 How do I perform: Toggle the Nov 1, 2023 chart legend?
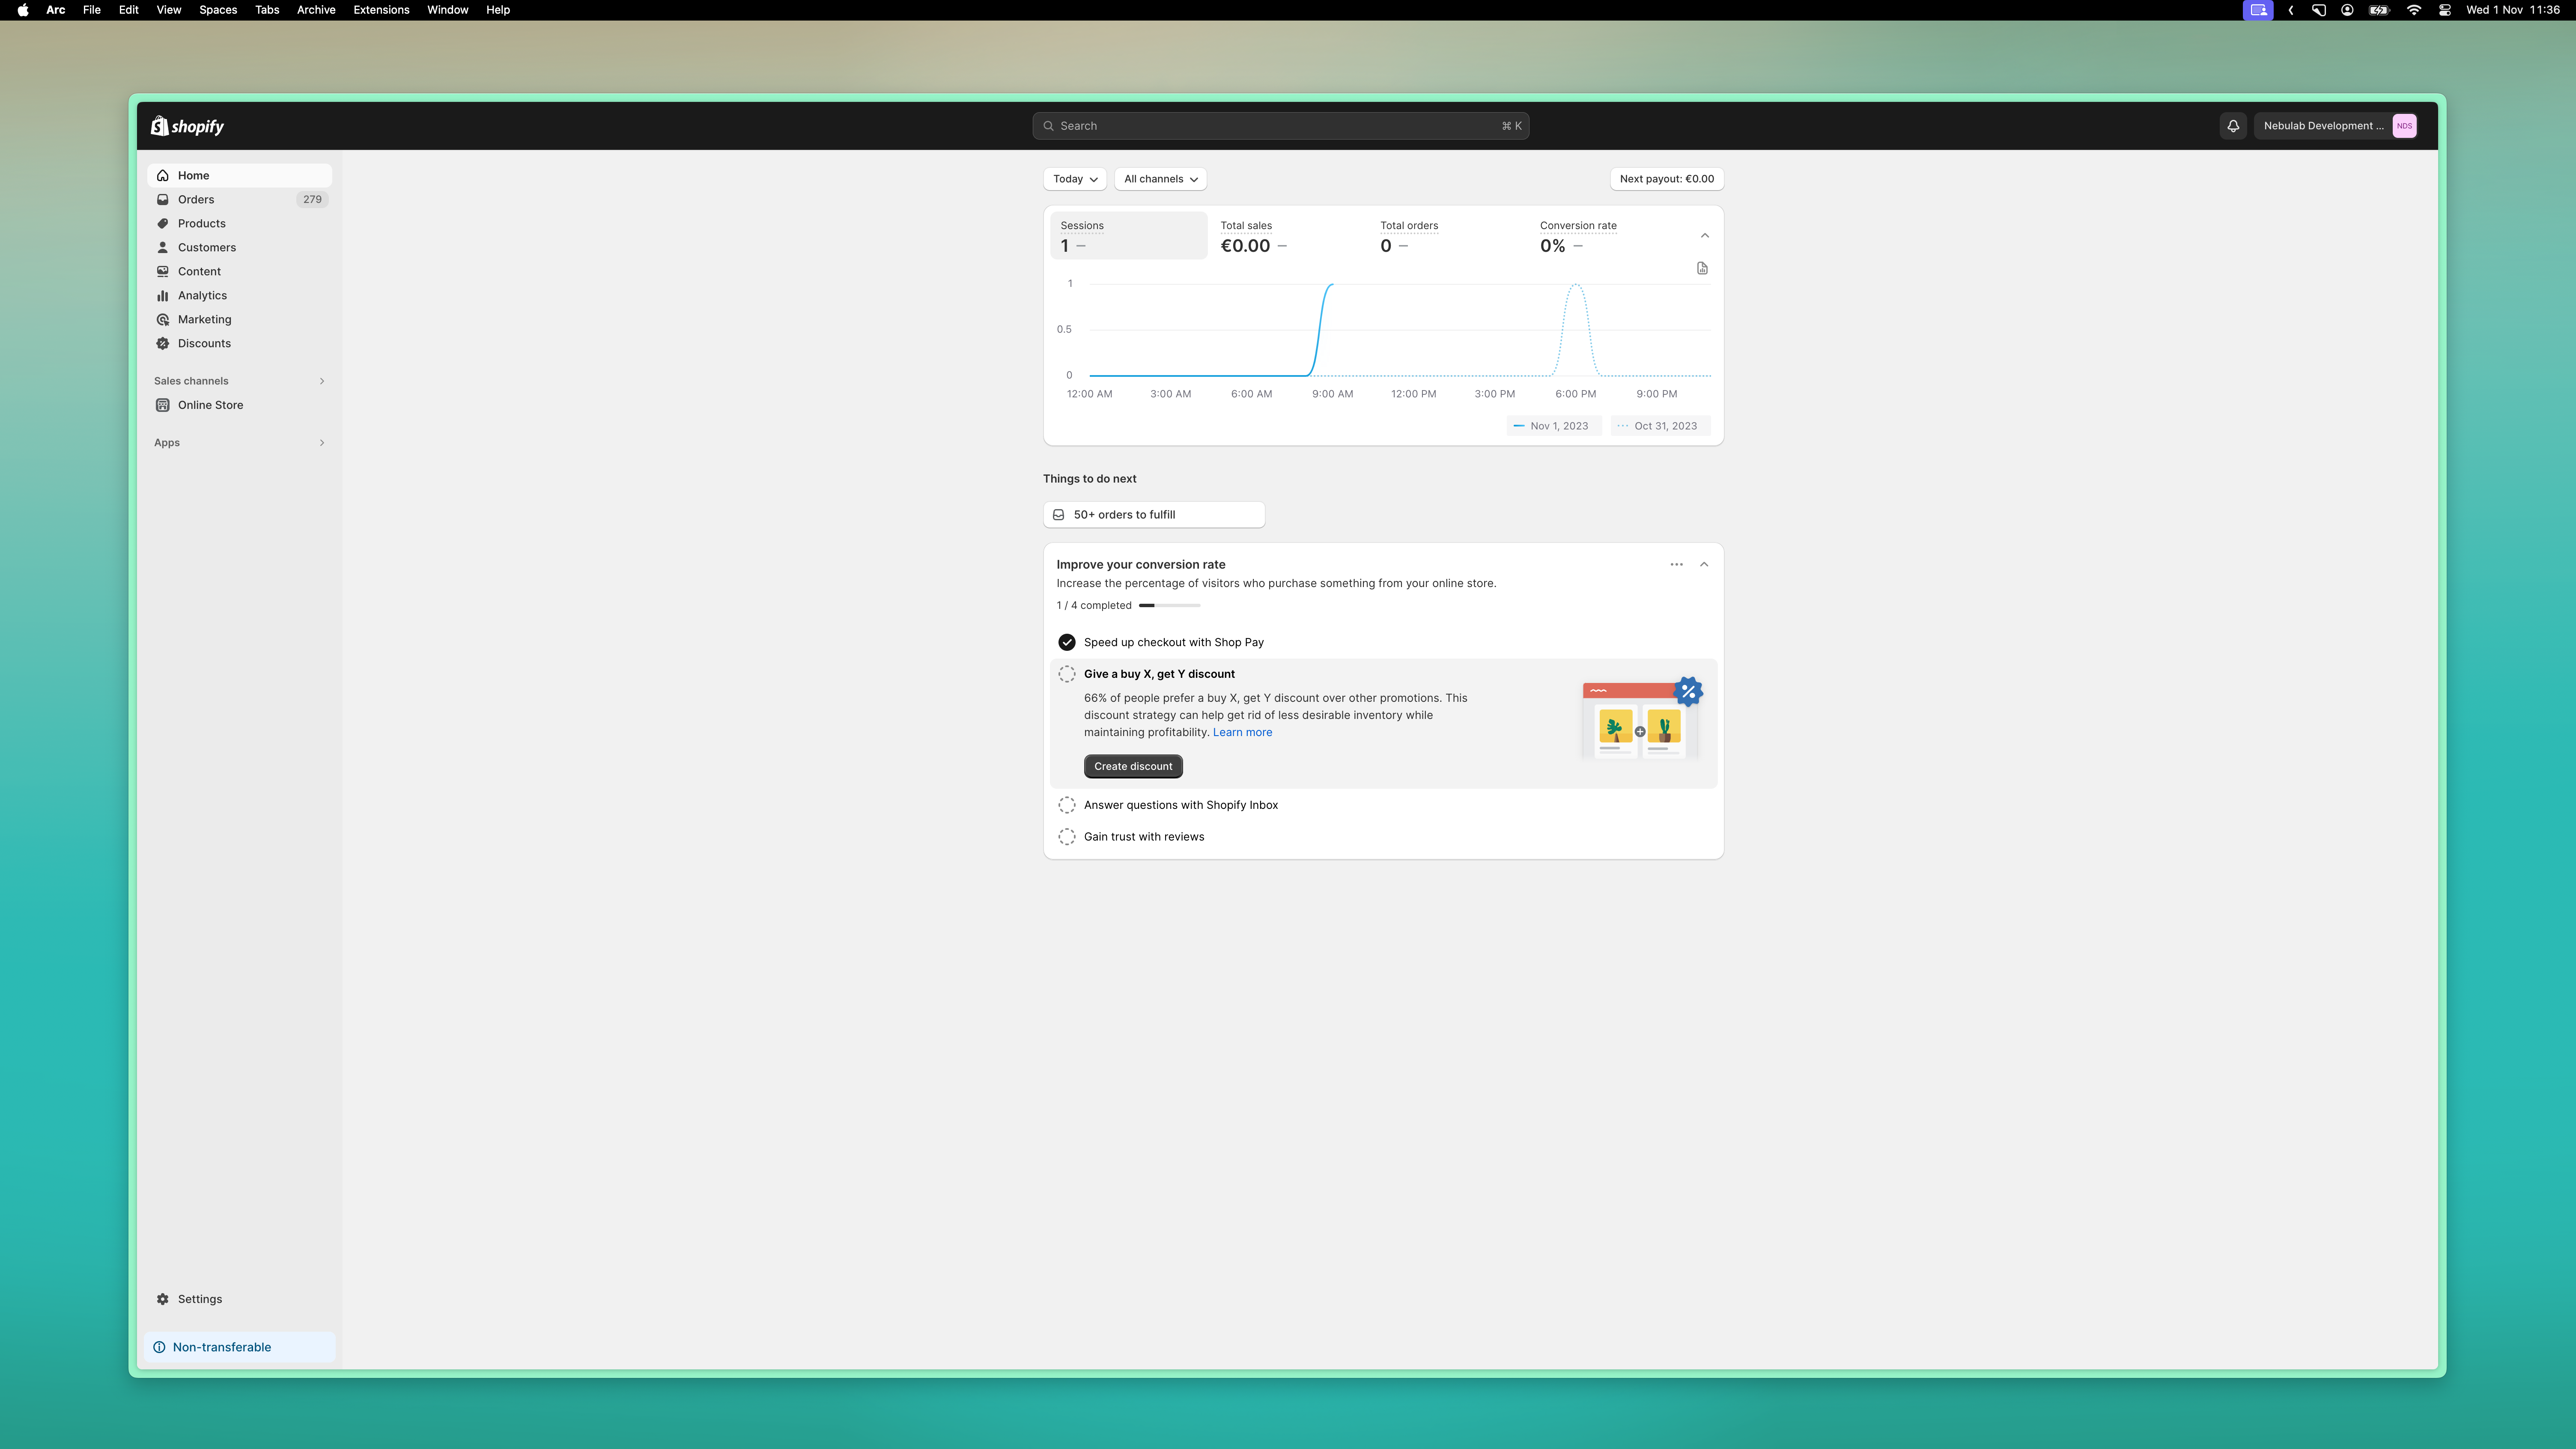[x=1553, y=427]
